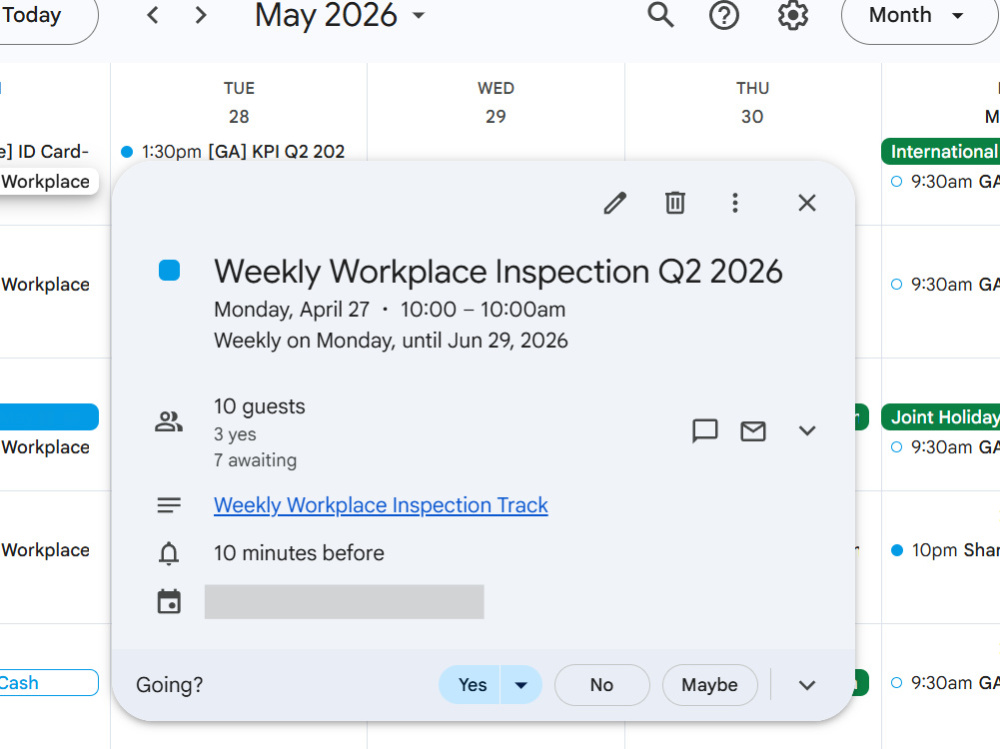Open the ID Card- event
This screenshot has height=749, width=1000.
tap(45, 152)
